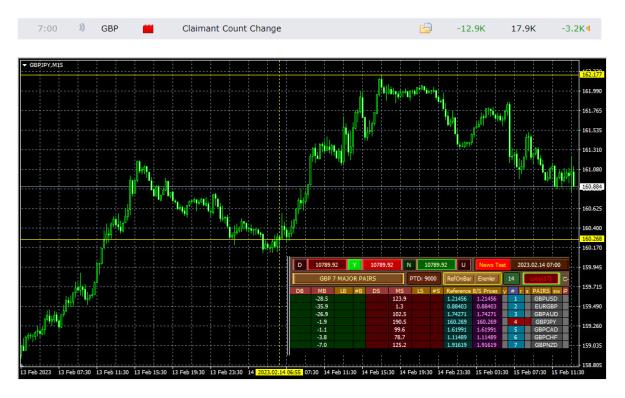
Task: Click the DS column header
Action: pos(376,291)
